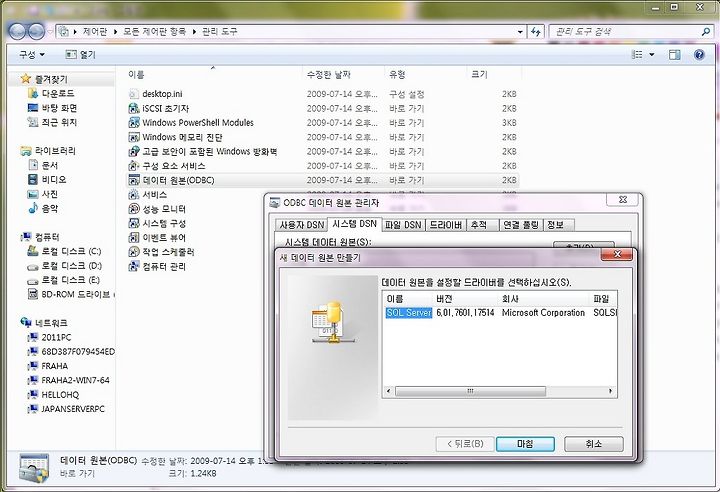This screenshot has height=492, width=720.
Task: Open network computer HELLOHQ
Action: [x=53, y=395]
